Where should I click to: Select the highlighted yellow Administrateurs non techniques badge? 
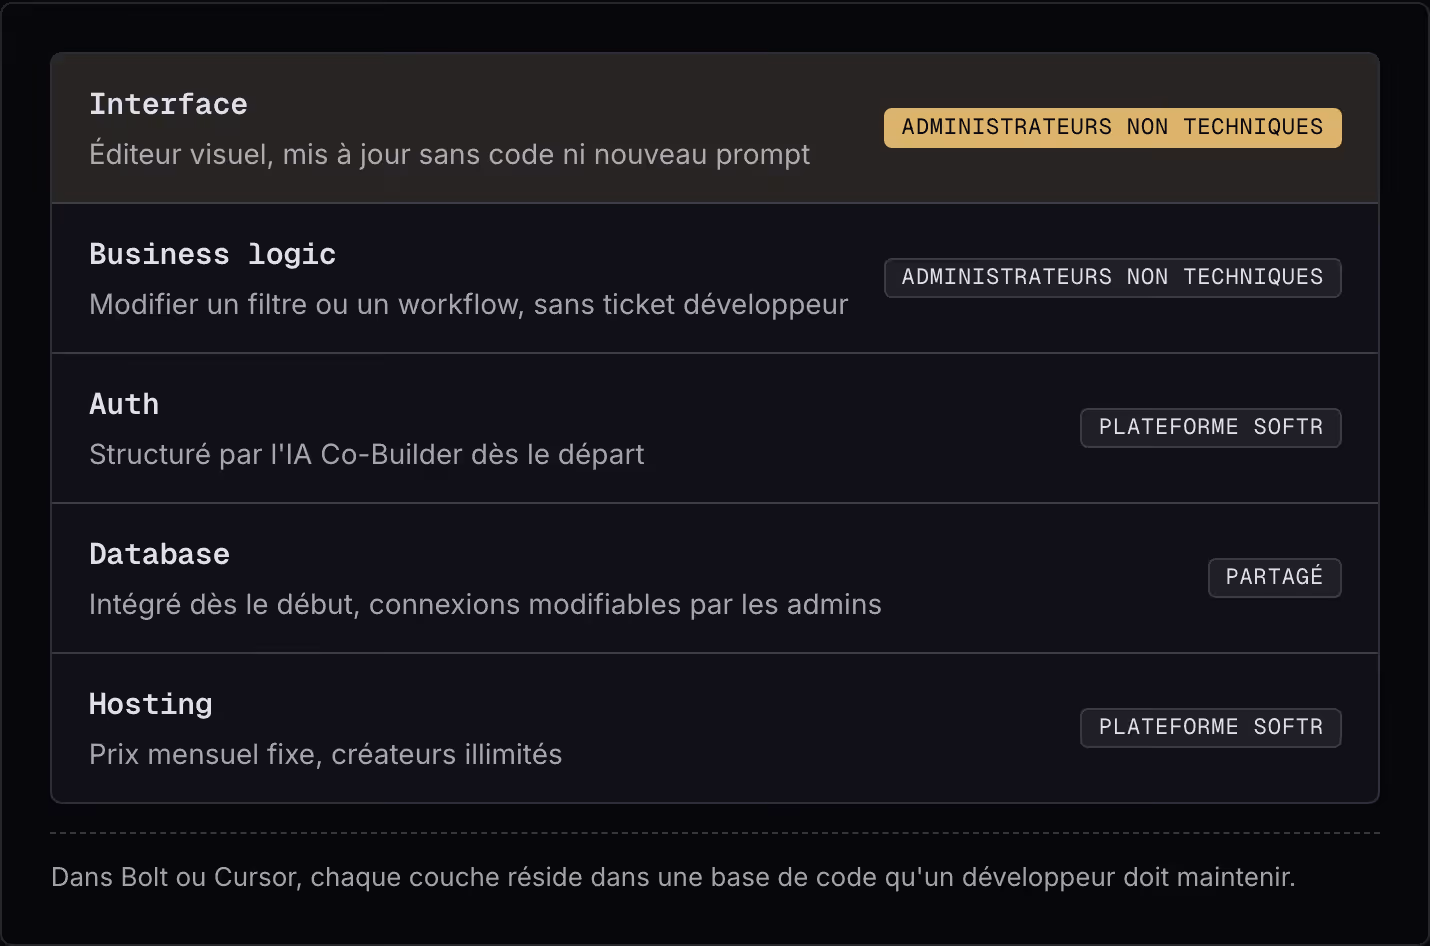click(1112, 128)
